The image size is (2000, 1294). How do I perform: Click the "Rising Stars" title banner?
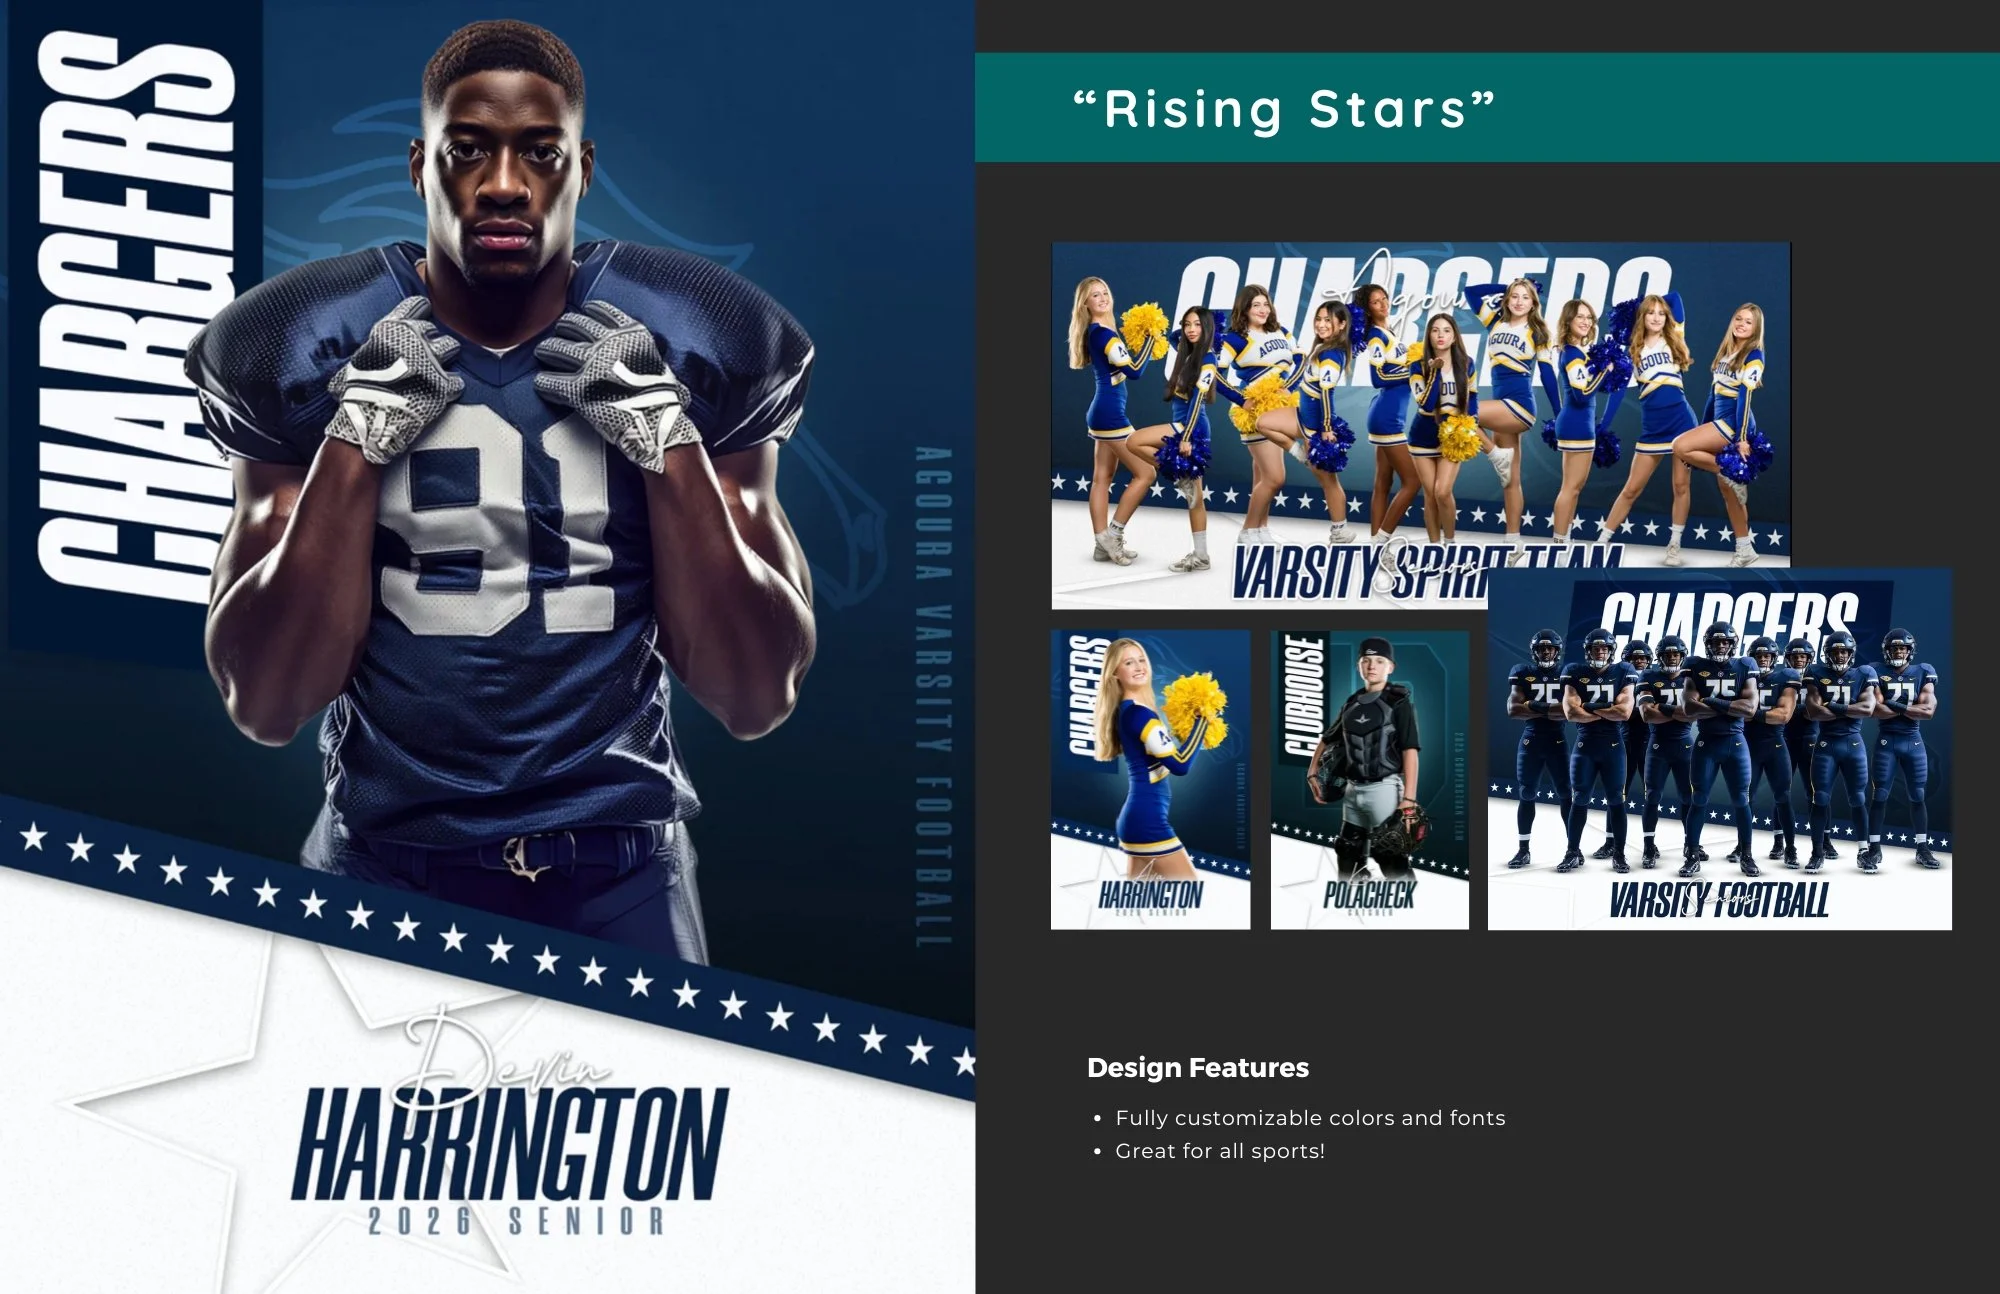click(1487, 108)
